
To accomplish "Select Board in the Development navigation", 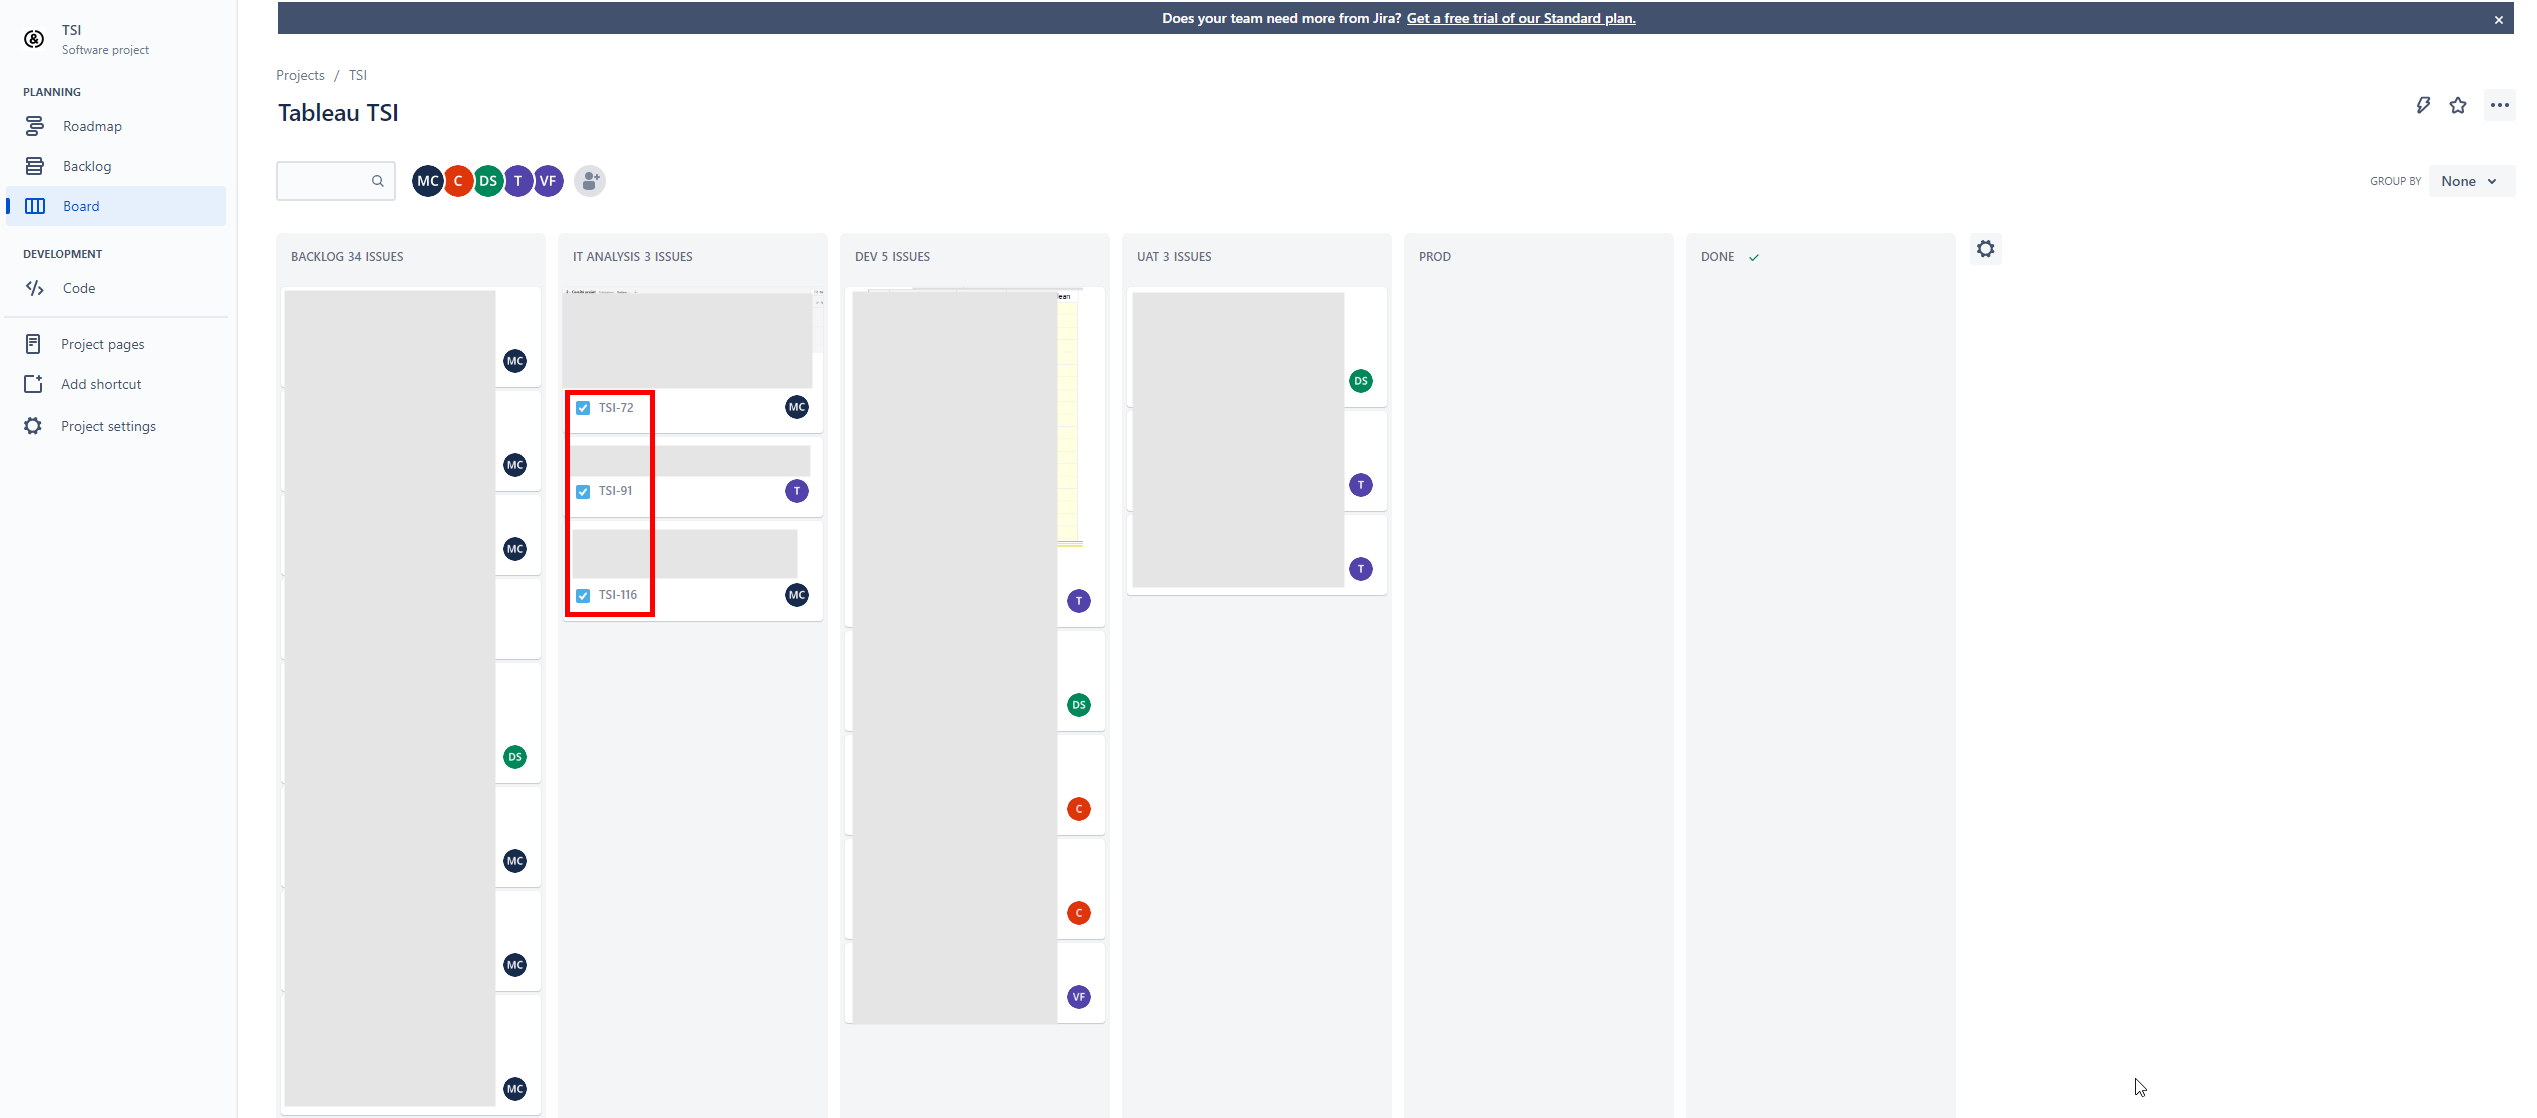I will click(81, 205).
